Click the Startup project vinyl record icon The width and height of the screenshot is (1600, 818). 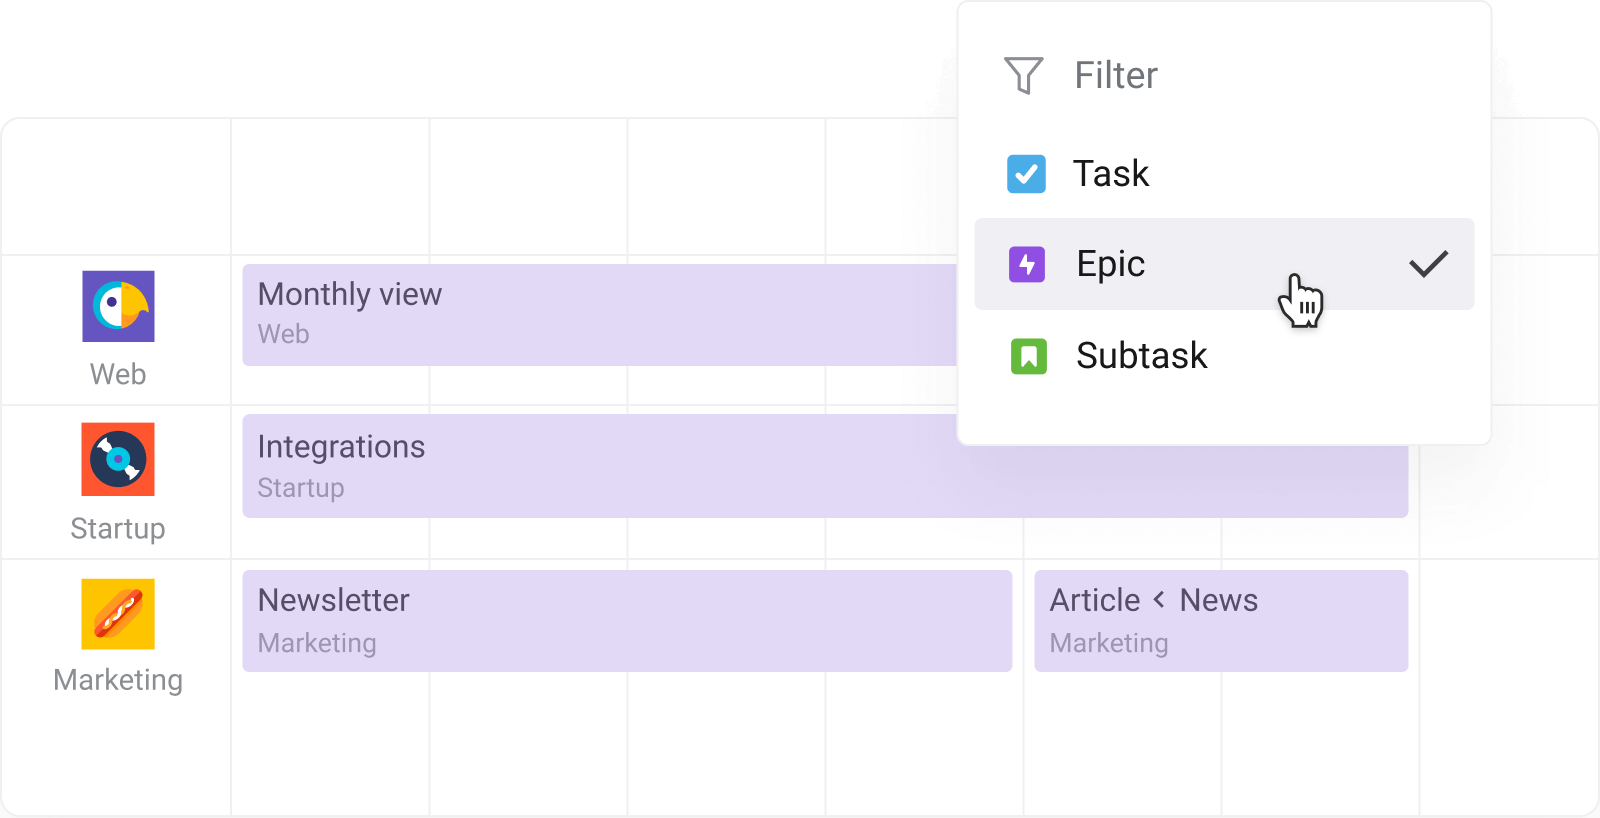coord(118,460)
